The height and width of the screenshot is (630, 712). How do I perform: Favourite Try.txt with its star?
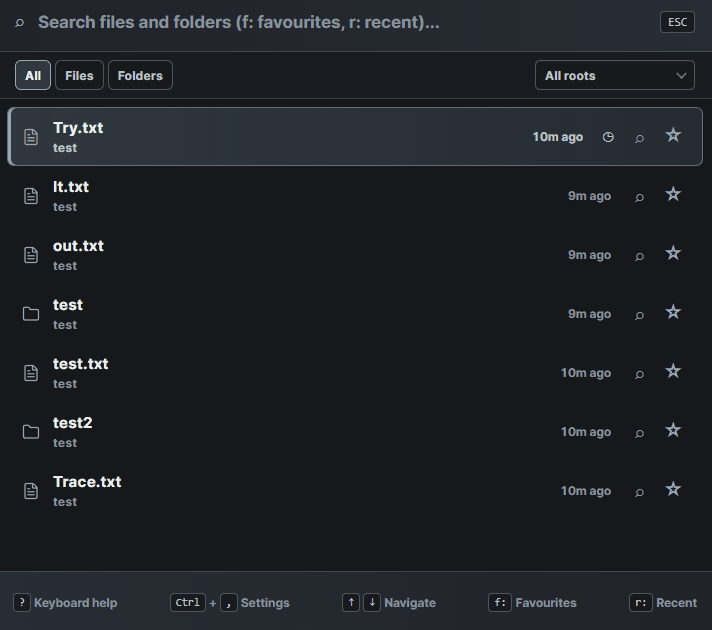[x=673, y=135]
